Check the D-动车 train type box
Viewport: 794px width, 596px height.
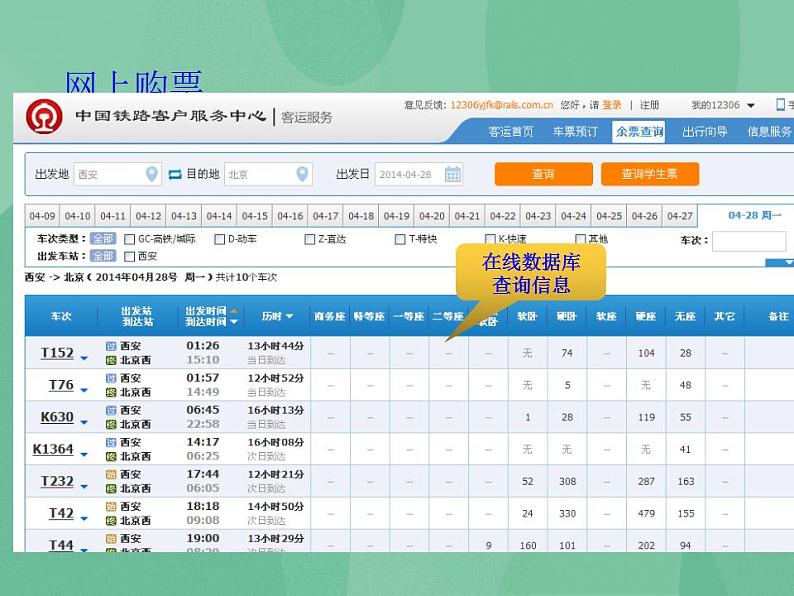[220, 239]
